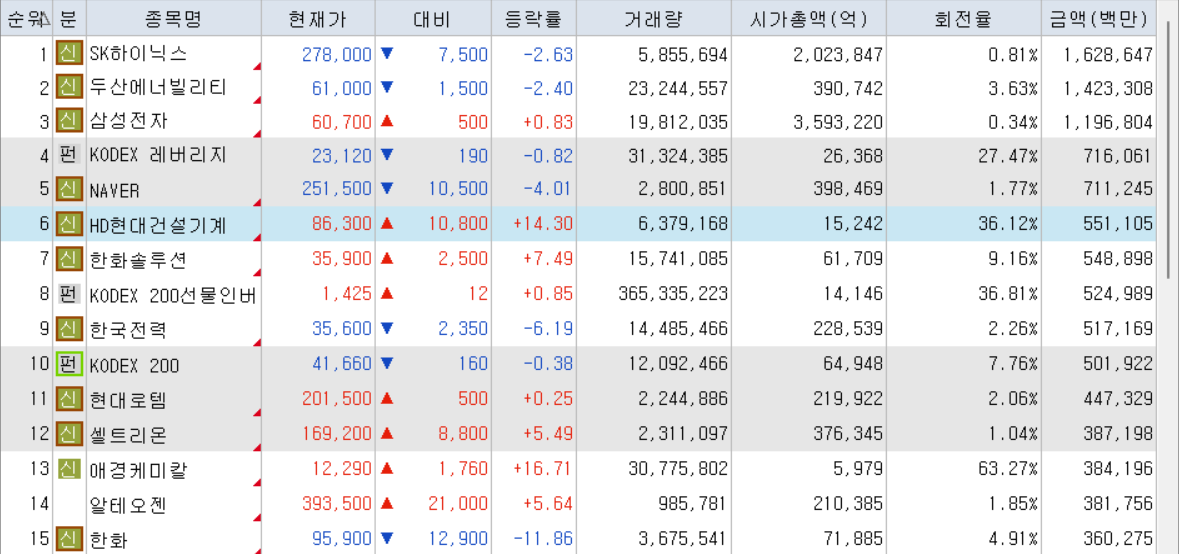Click the amount 551,105

click(1118, 223)
